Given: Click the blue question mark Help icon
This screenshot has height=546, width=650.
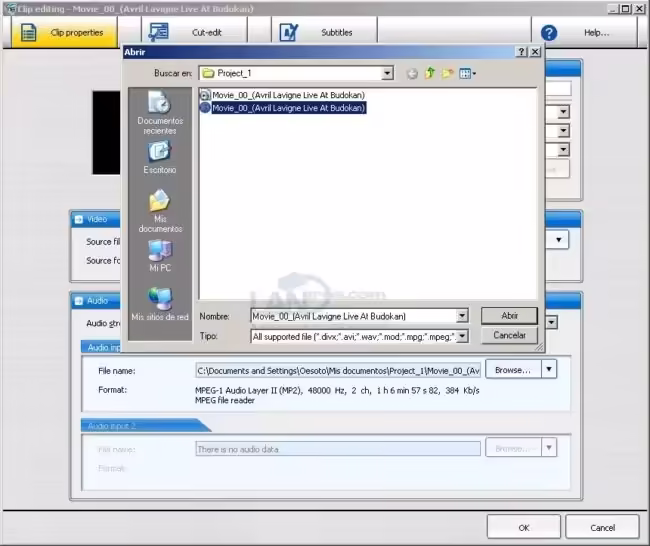Looking at the screenshot, I should pos(549,33).
